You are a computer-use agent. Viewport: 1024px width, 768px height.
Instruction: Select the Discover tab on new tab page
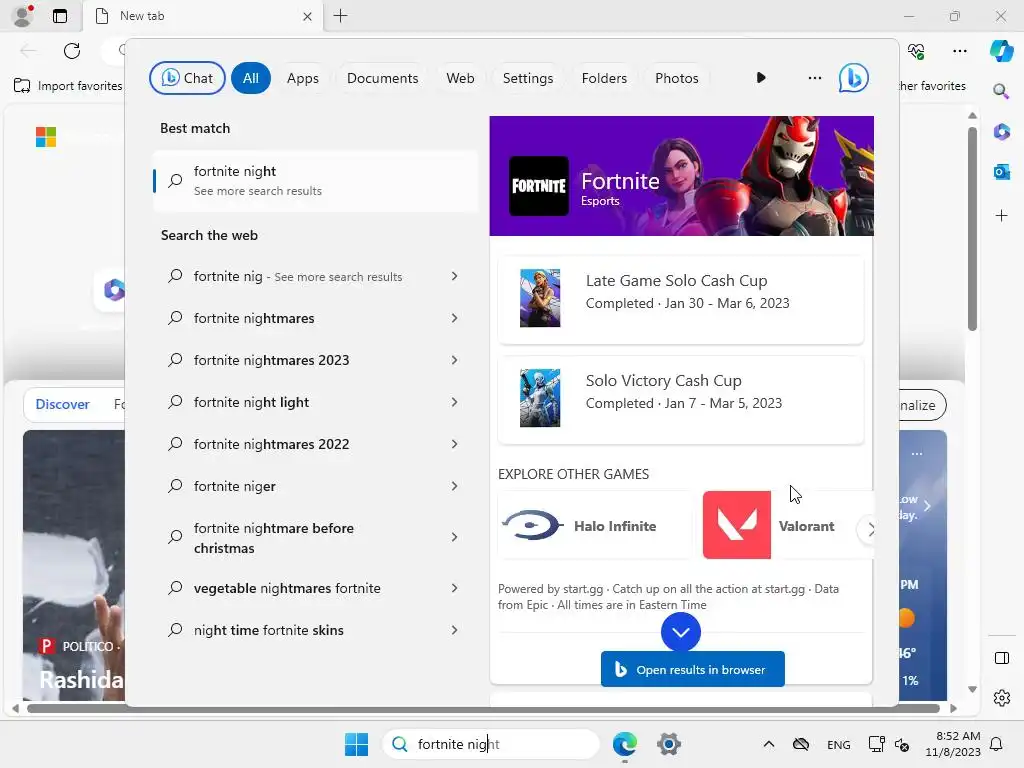tap(62, 404)
